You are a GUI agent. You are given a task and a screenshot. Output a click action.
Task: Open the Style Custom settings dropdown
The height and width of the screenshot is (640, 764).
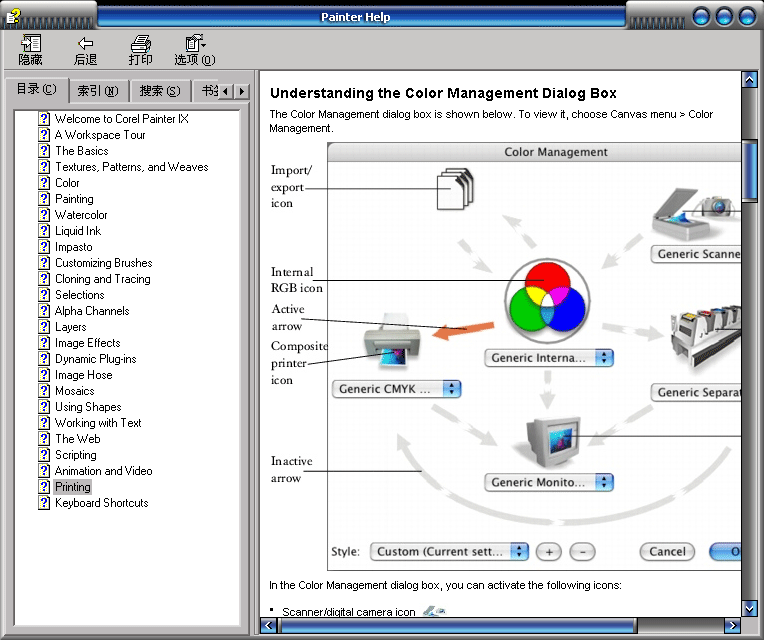pos(449,552)
